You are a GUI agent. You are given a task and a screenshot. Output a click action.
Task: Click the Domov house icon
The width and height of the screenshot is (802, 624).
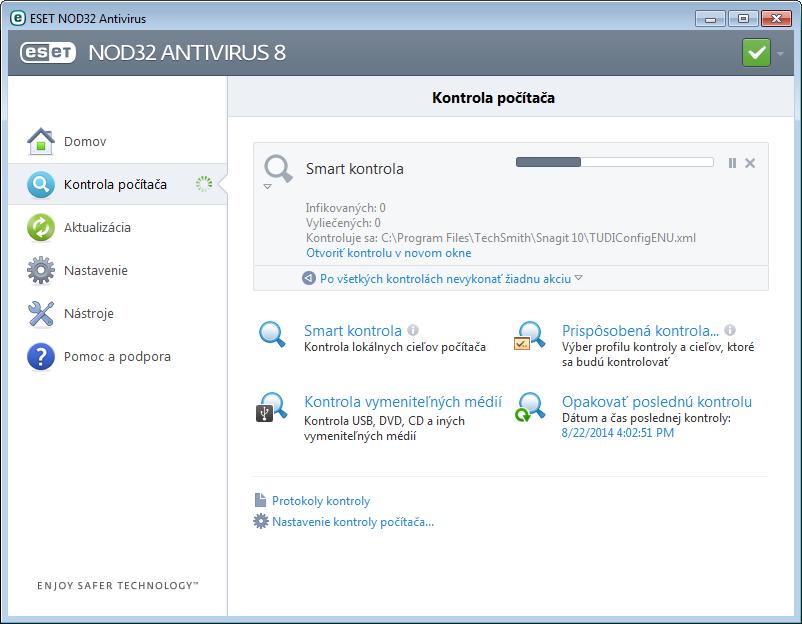coord(41,141)
